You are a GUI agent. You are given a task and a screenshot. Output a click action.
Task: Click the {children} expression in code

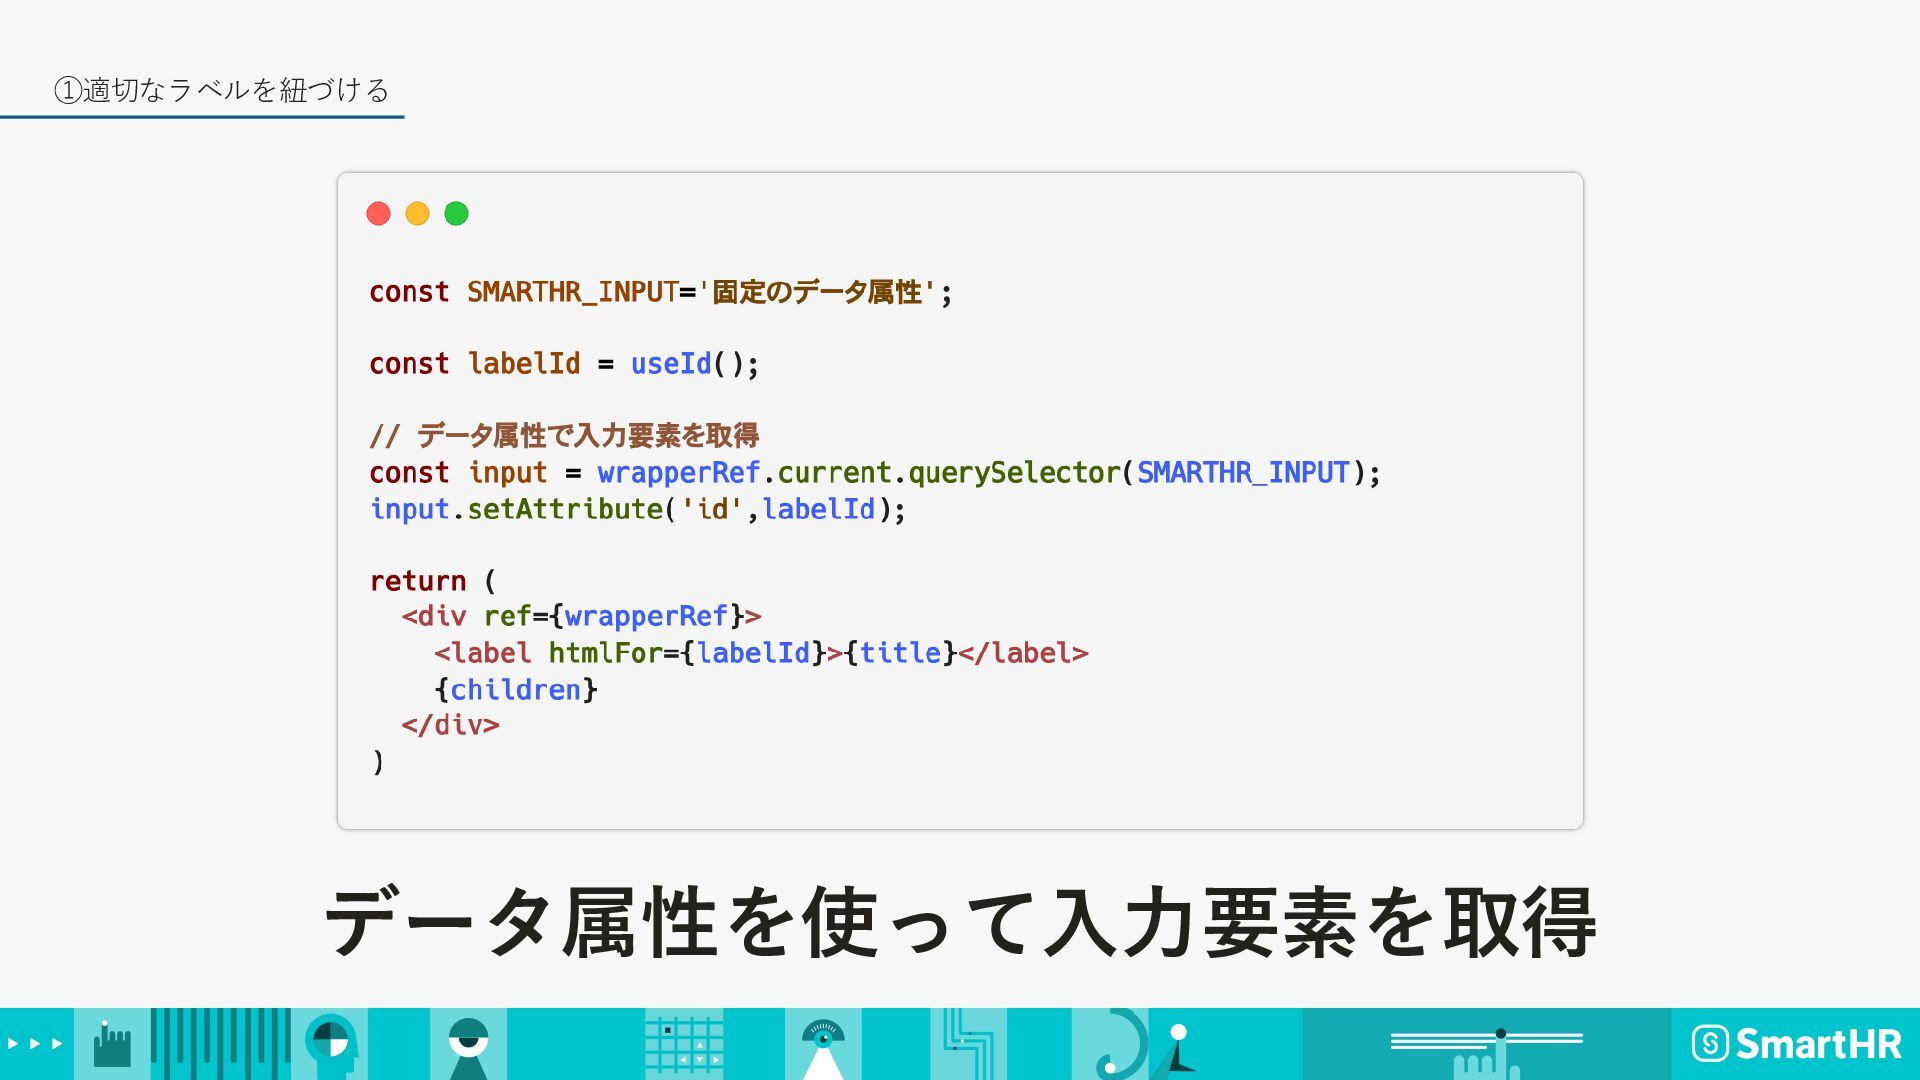(515, 690)
